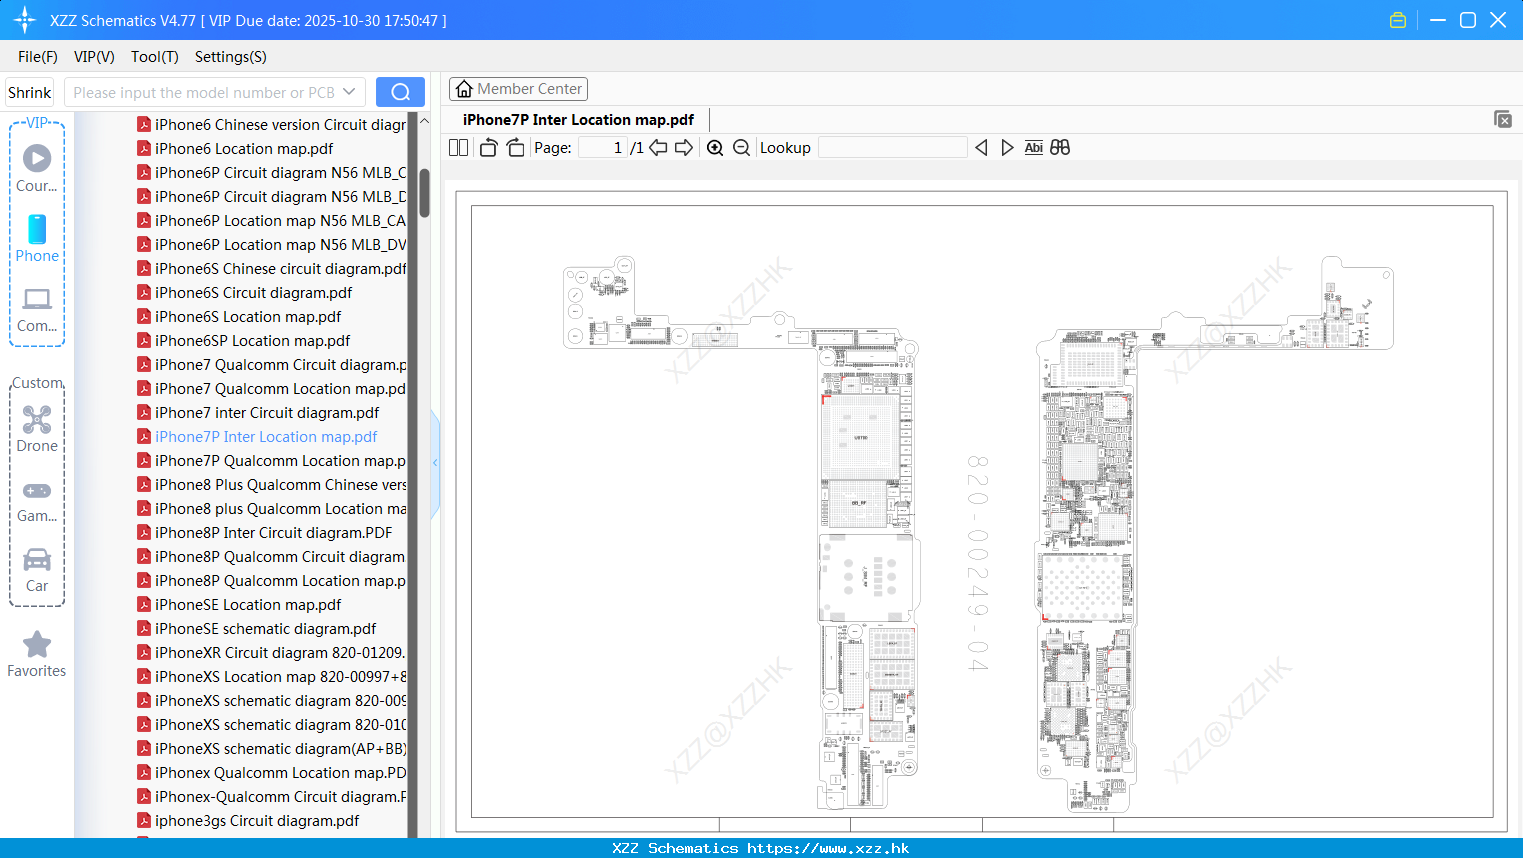Zoom in on the PDF

pos(715,148)
